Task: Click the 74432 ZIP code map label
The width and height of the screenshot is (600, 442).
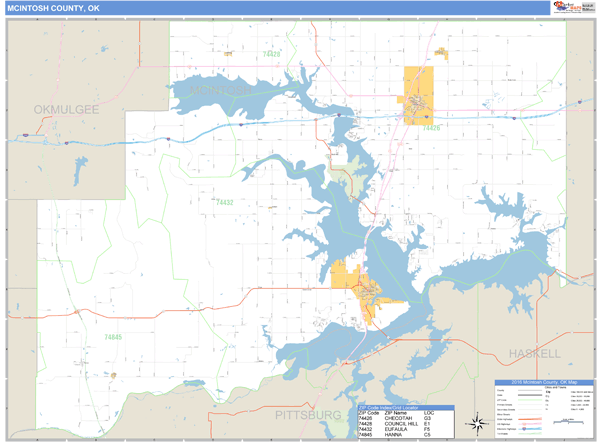Action: [225, 202]
